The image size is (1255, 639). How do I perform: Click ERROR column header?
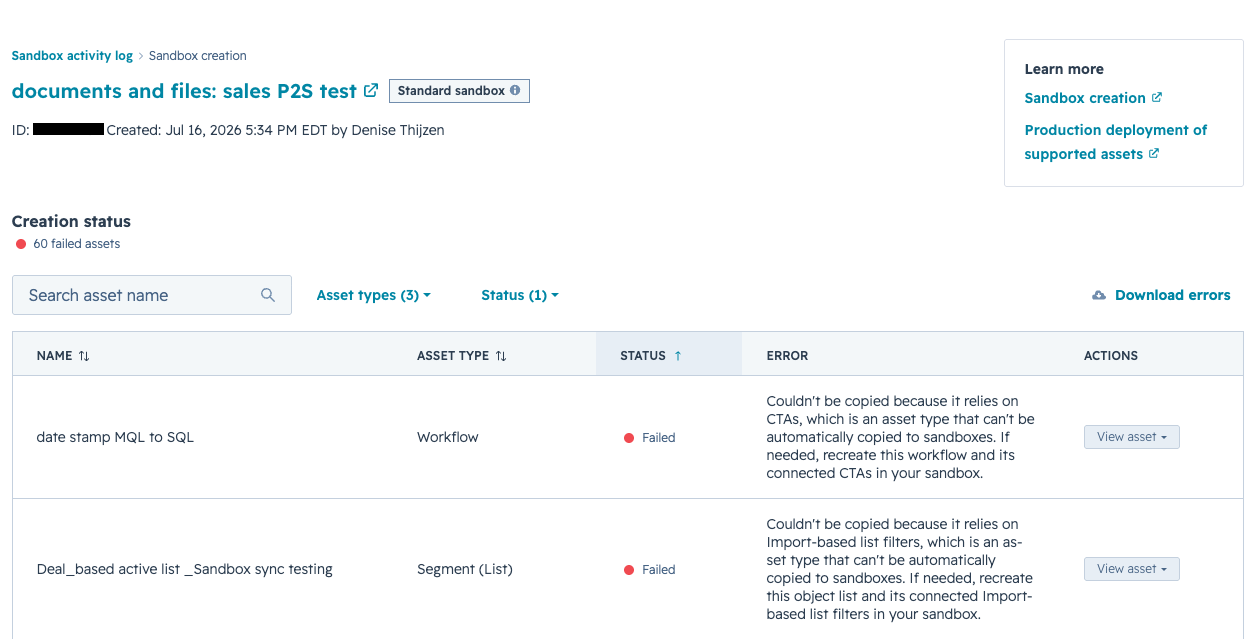(x=788, y=356)
